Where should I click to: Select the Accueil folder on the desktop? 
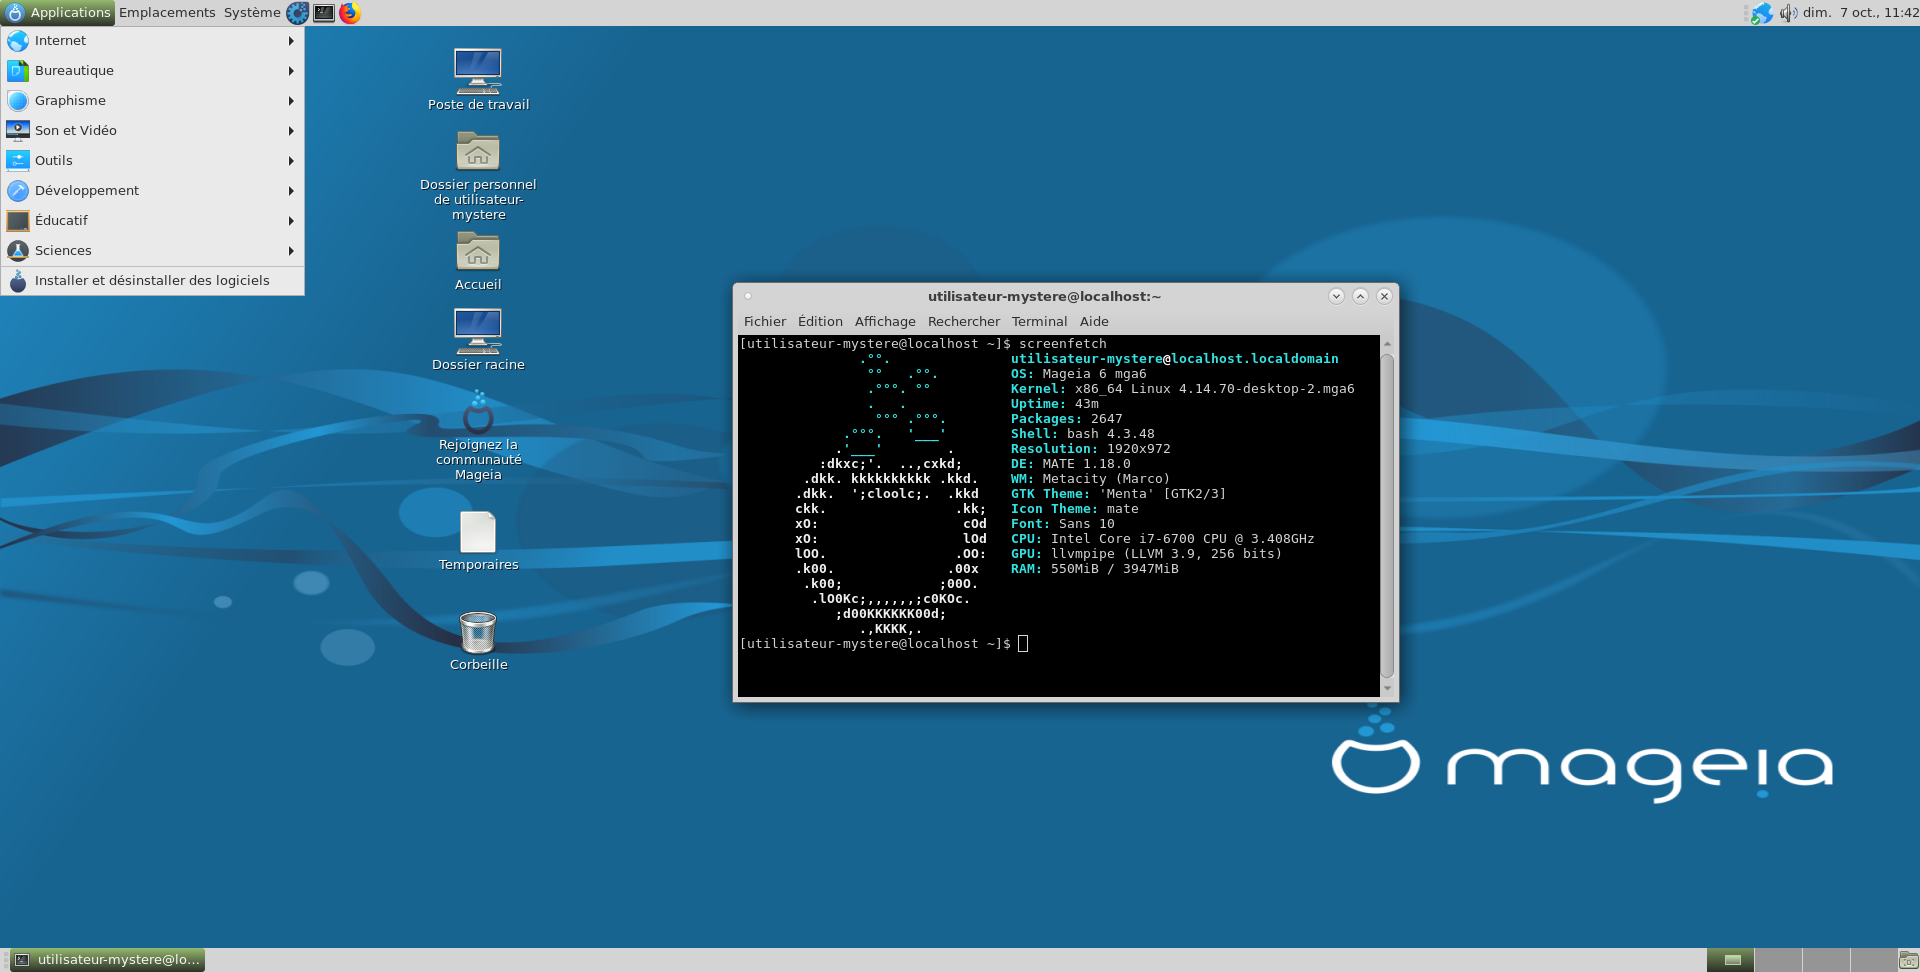(x=478, y=261)
